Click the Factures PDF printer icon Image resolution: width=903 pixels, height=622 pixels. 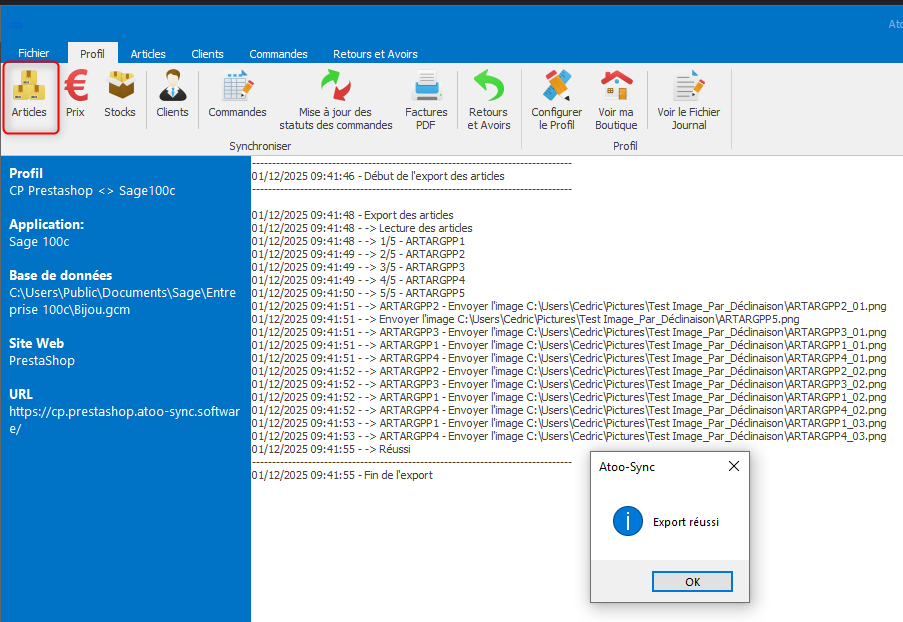[x=426, y=100]
